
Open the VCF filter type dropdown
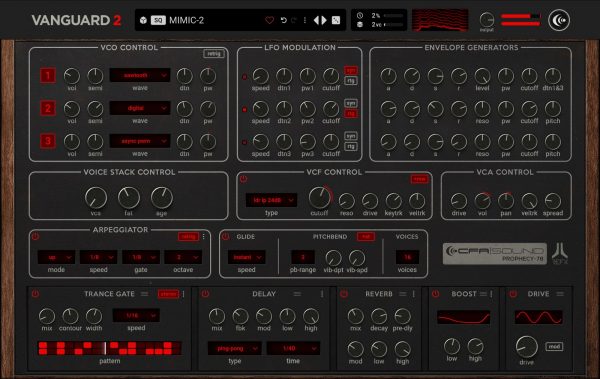[x=271, y=200]
